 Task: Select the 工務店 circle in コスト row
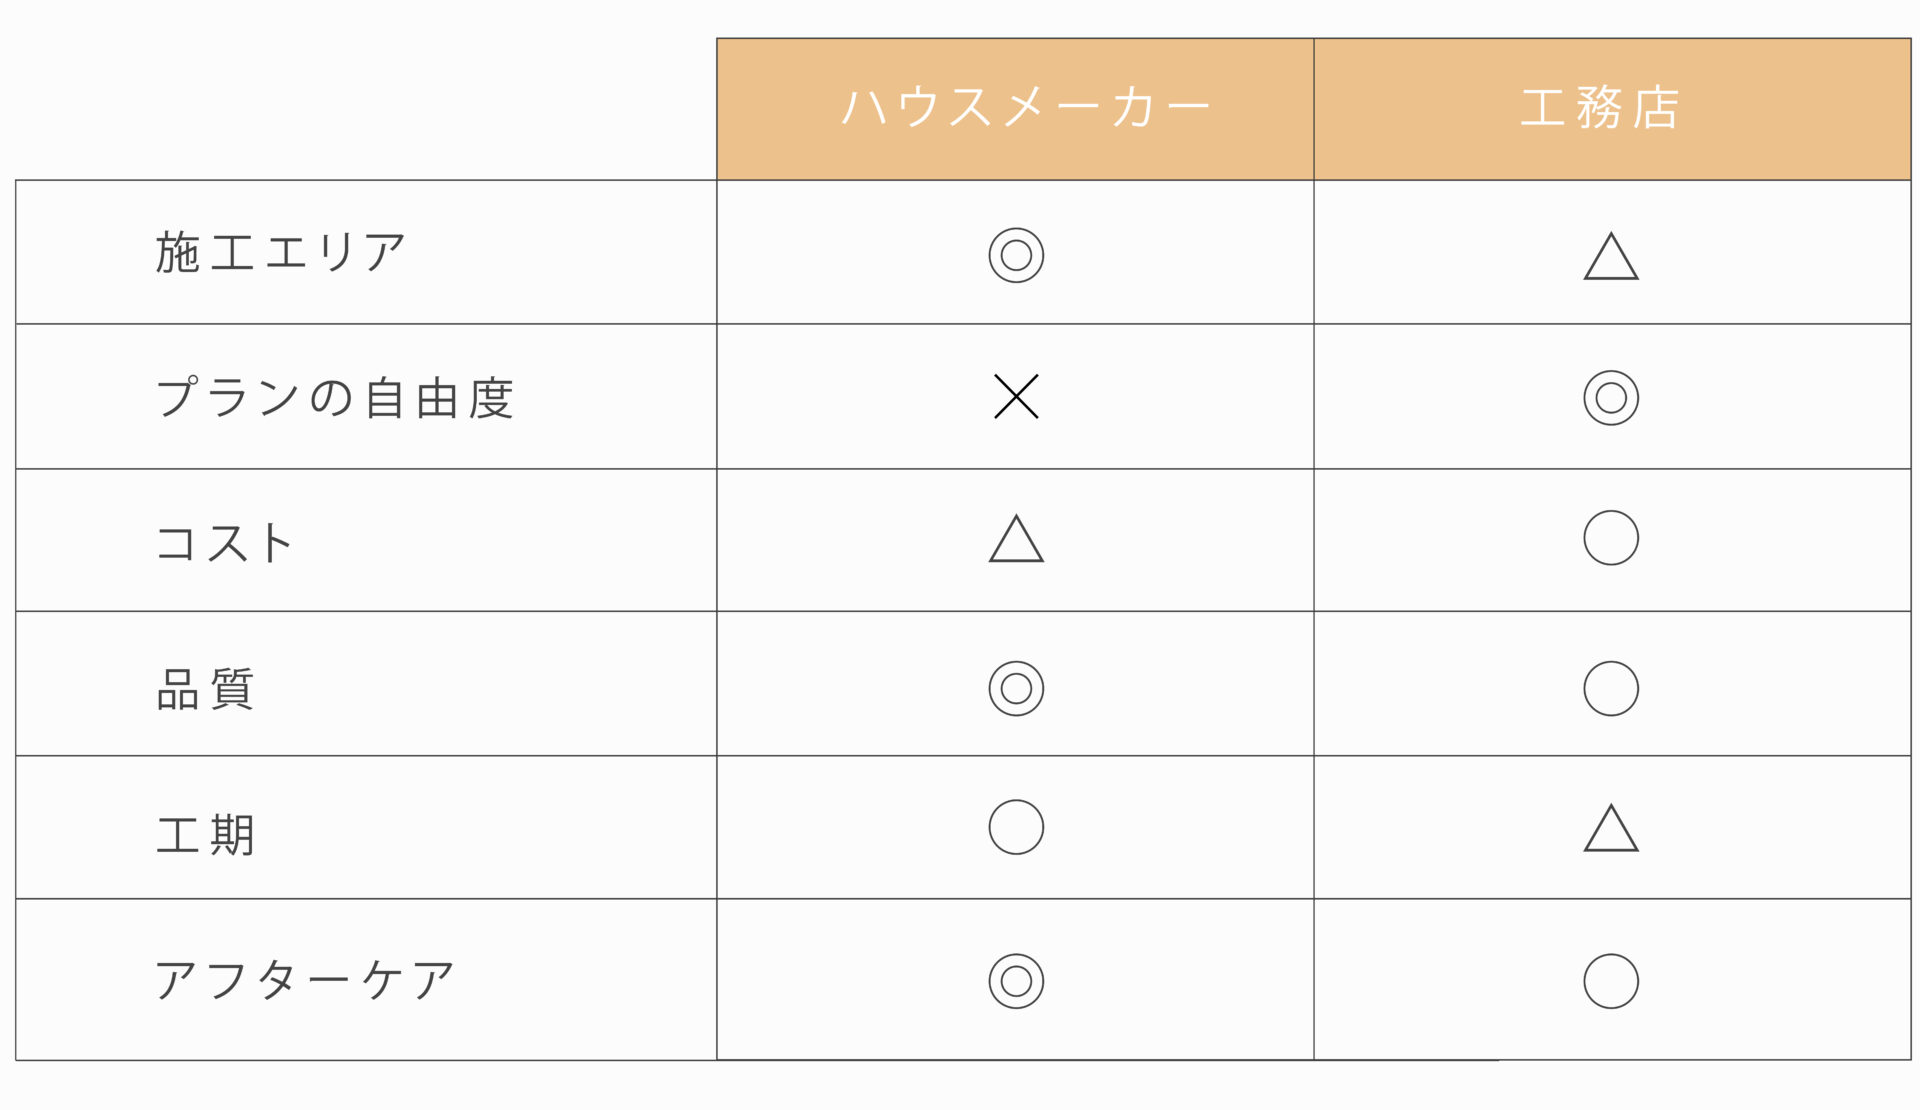pyautogui.click(x=1611, y=538)
